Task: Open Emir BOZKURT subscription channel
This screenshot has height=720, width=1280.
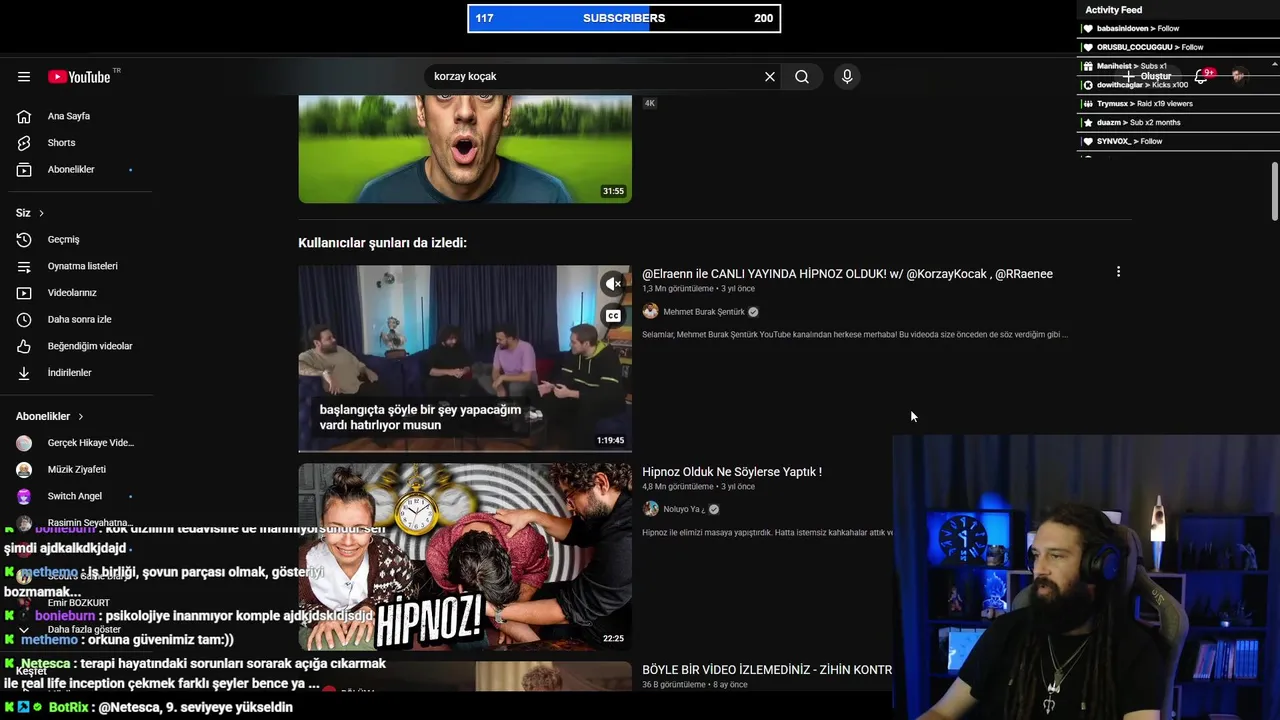Action: click(x=77, y=603)
